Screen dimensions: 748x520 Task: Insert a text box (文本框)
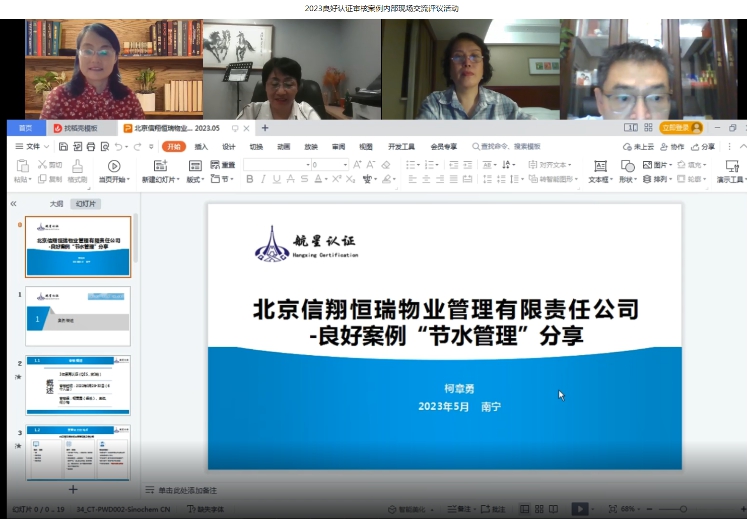[x=599, y=171]
